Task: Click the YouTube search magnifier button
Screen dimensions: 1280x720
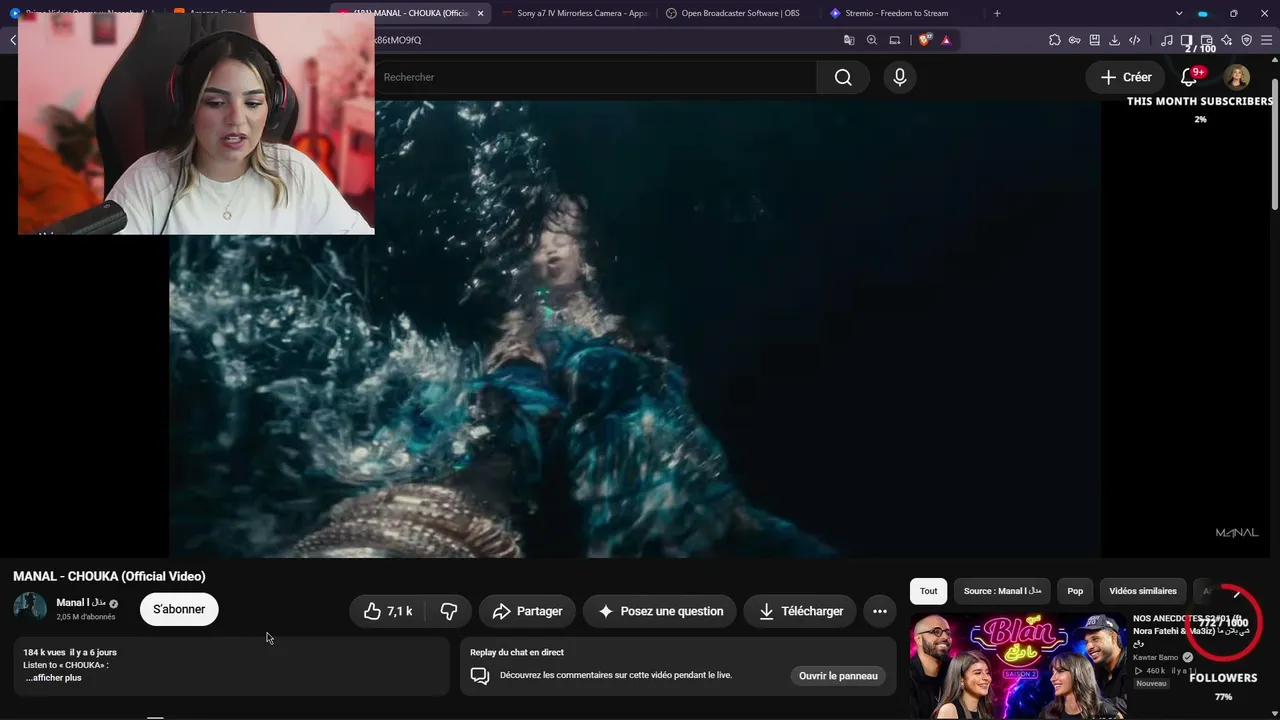Action: pyautogui.click(x=843, y=77)
